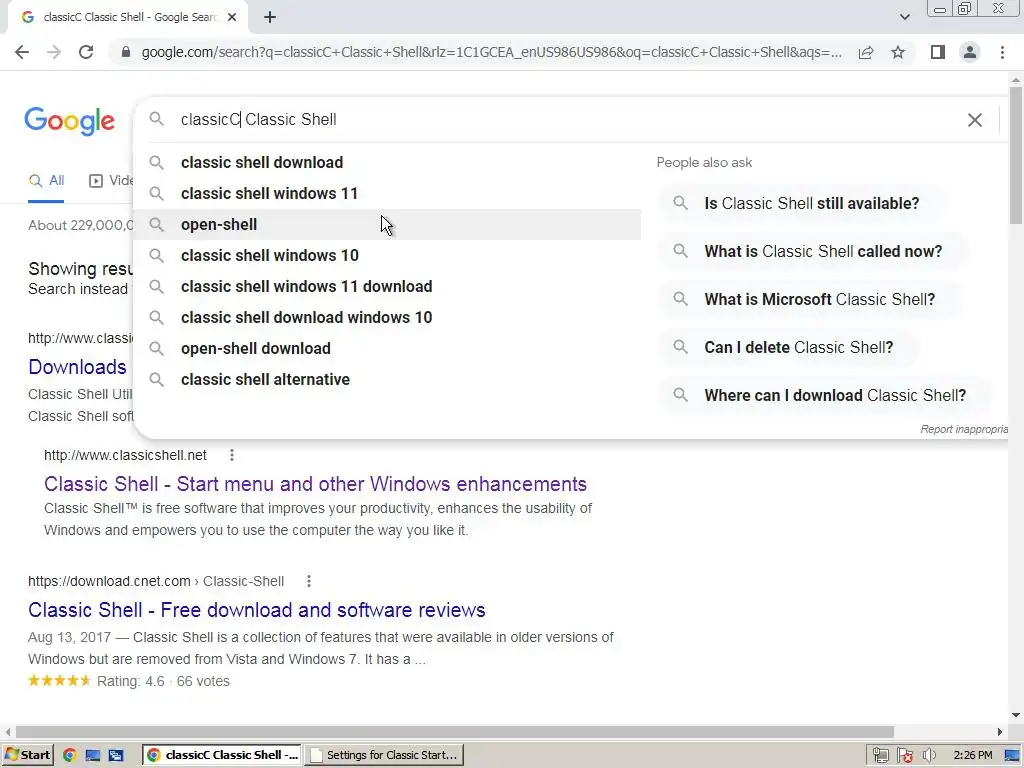Open 'Classic Shell - Free download' CNET result

(257, 610)
